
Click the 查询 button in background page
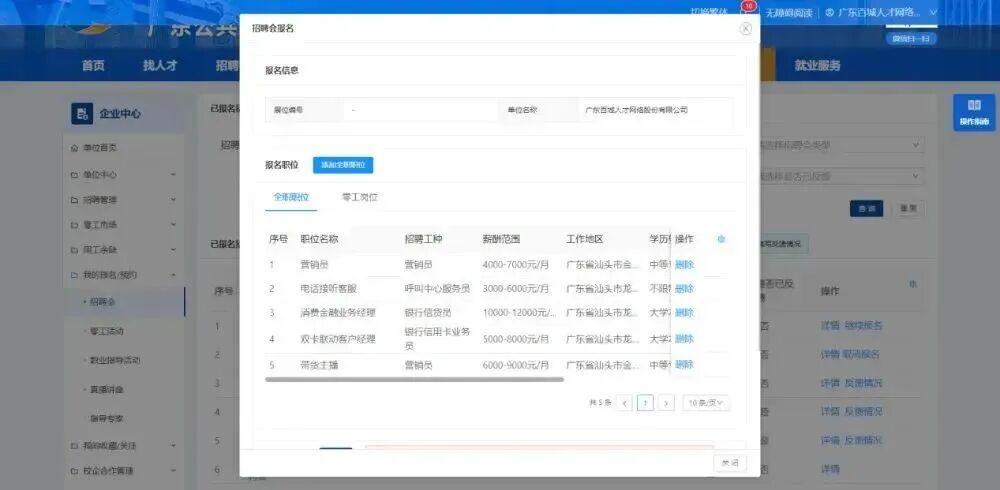click(866, 208)
